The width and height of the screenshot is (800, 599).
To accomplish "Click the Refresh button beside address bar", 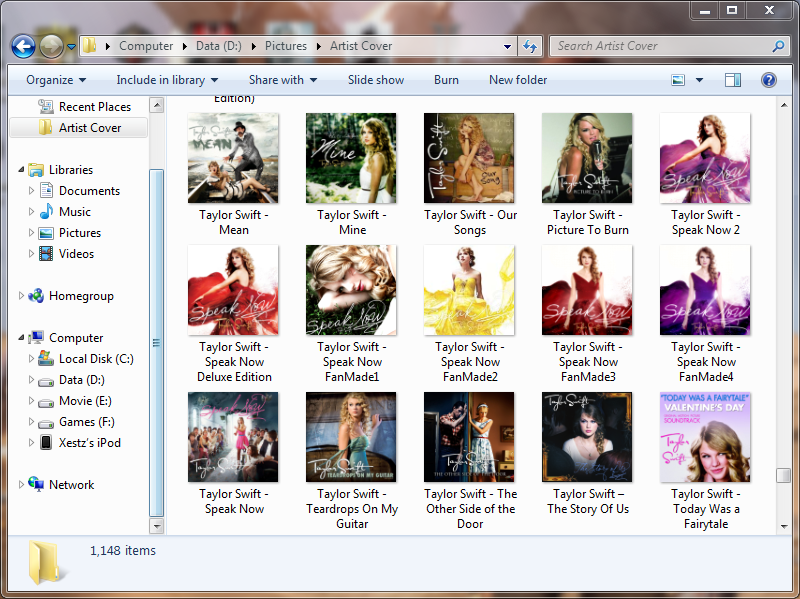I will pyautogui.click(x=530, y=46).
